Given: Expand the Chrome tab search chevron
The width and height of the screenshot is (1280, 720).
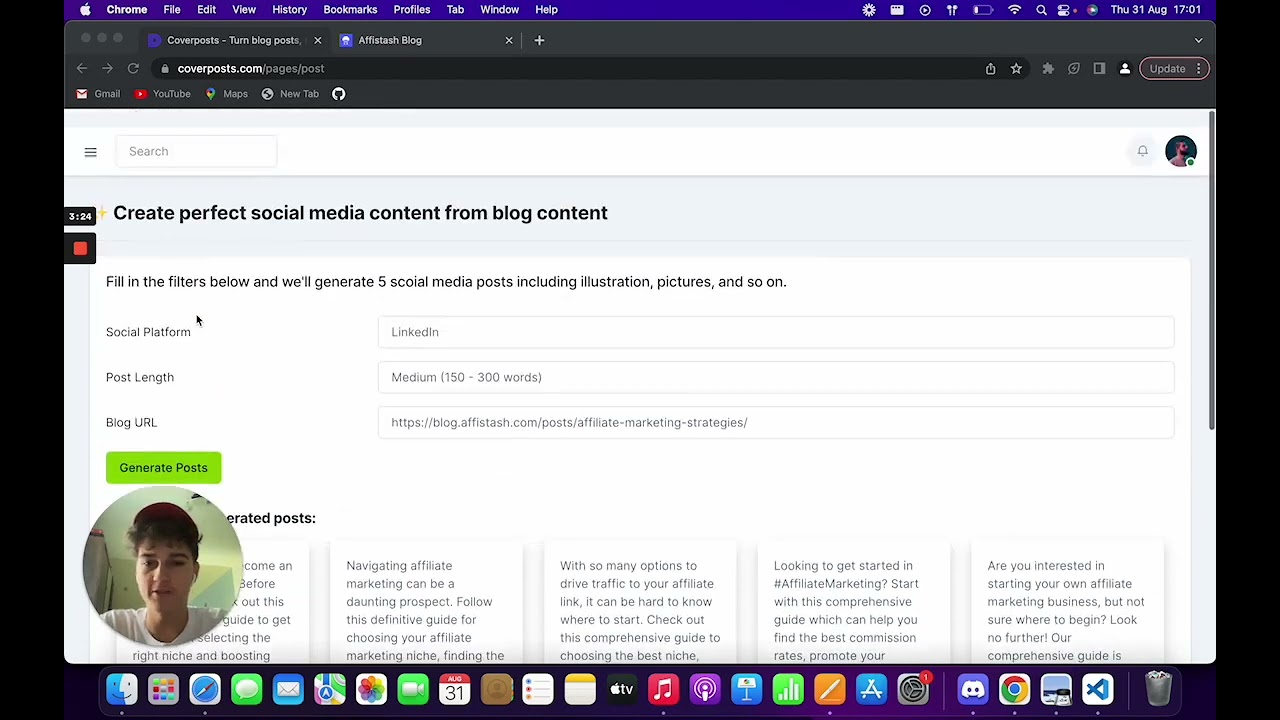Looking at the screenshot, I should [x=1198, y=40].
